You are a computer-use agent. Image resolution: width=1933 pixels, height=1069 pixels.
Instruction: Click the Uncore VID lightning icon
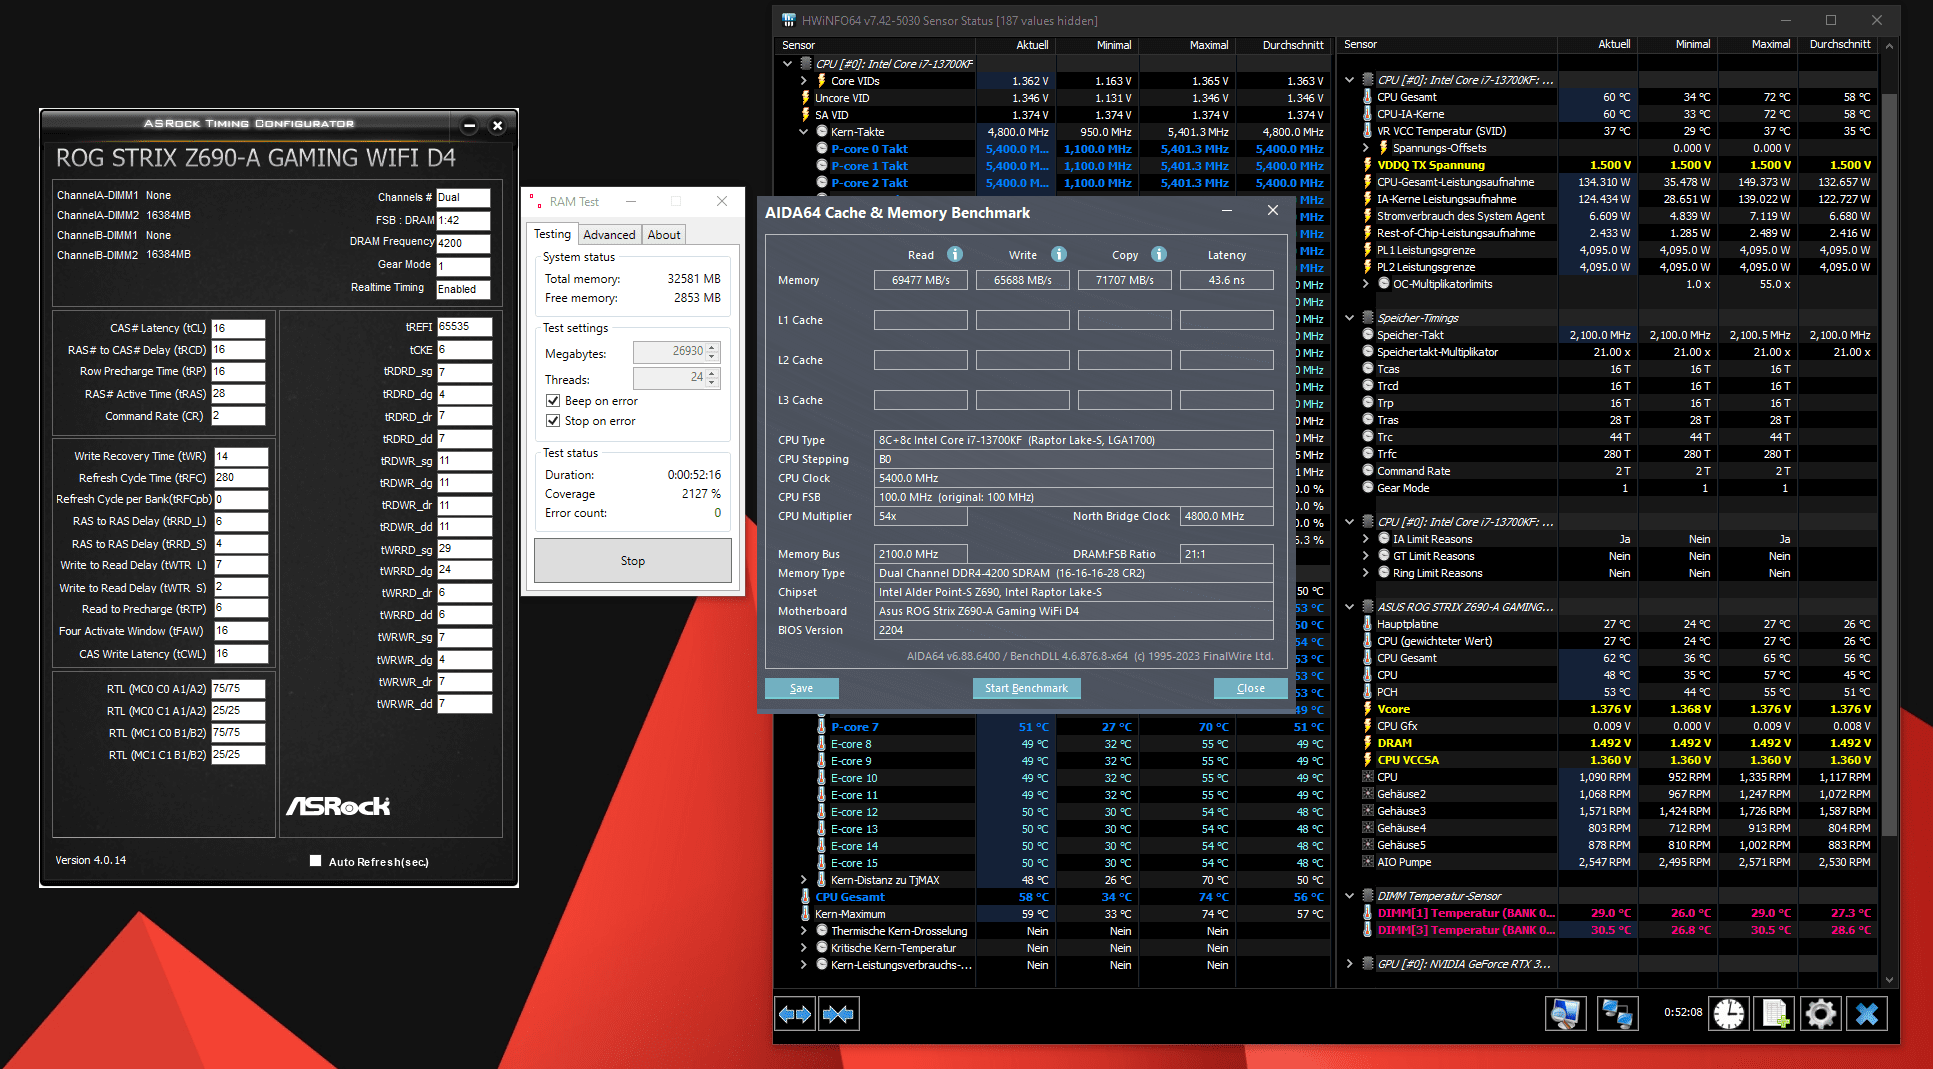pyautogui.click(x=805, y=98)
